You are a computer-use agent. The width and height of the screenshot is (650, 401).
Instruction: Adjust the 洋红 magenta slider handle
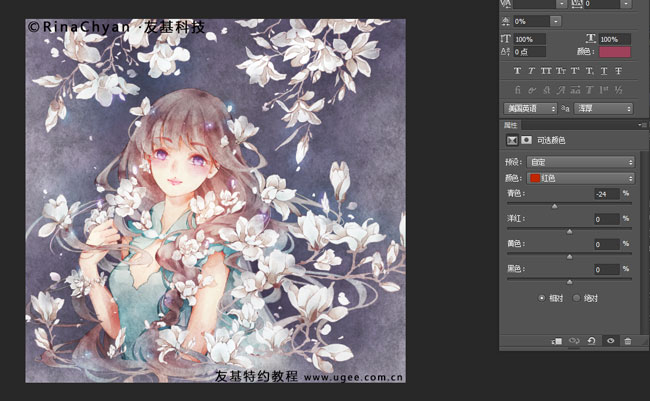[x=569, y=231]
